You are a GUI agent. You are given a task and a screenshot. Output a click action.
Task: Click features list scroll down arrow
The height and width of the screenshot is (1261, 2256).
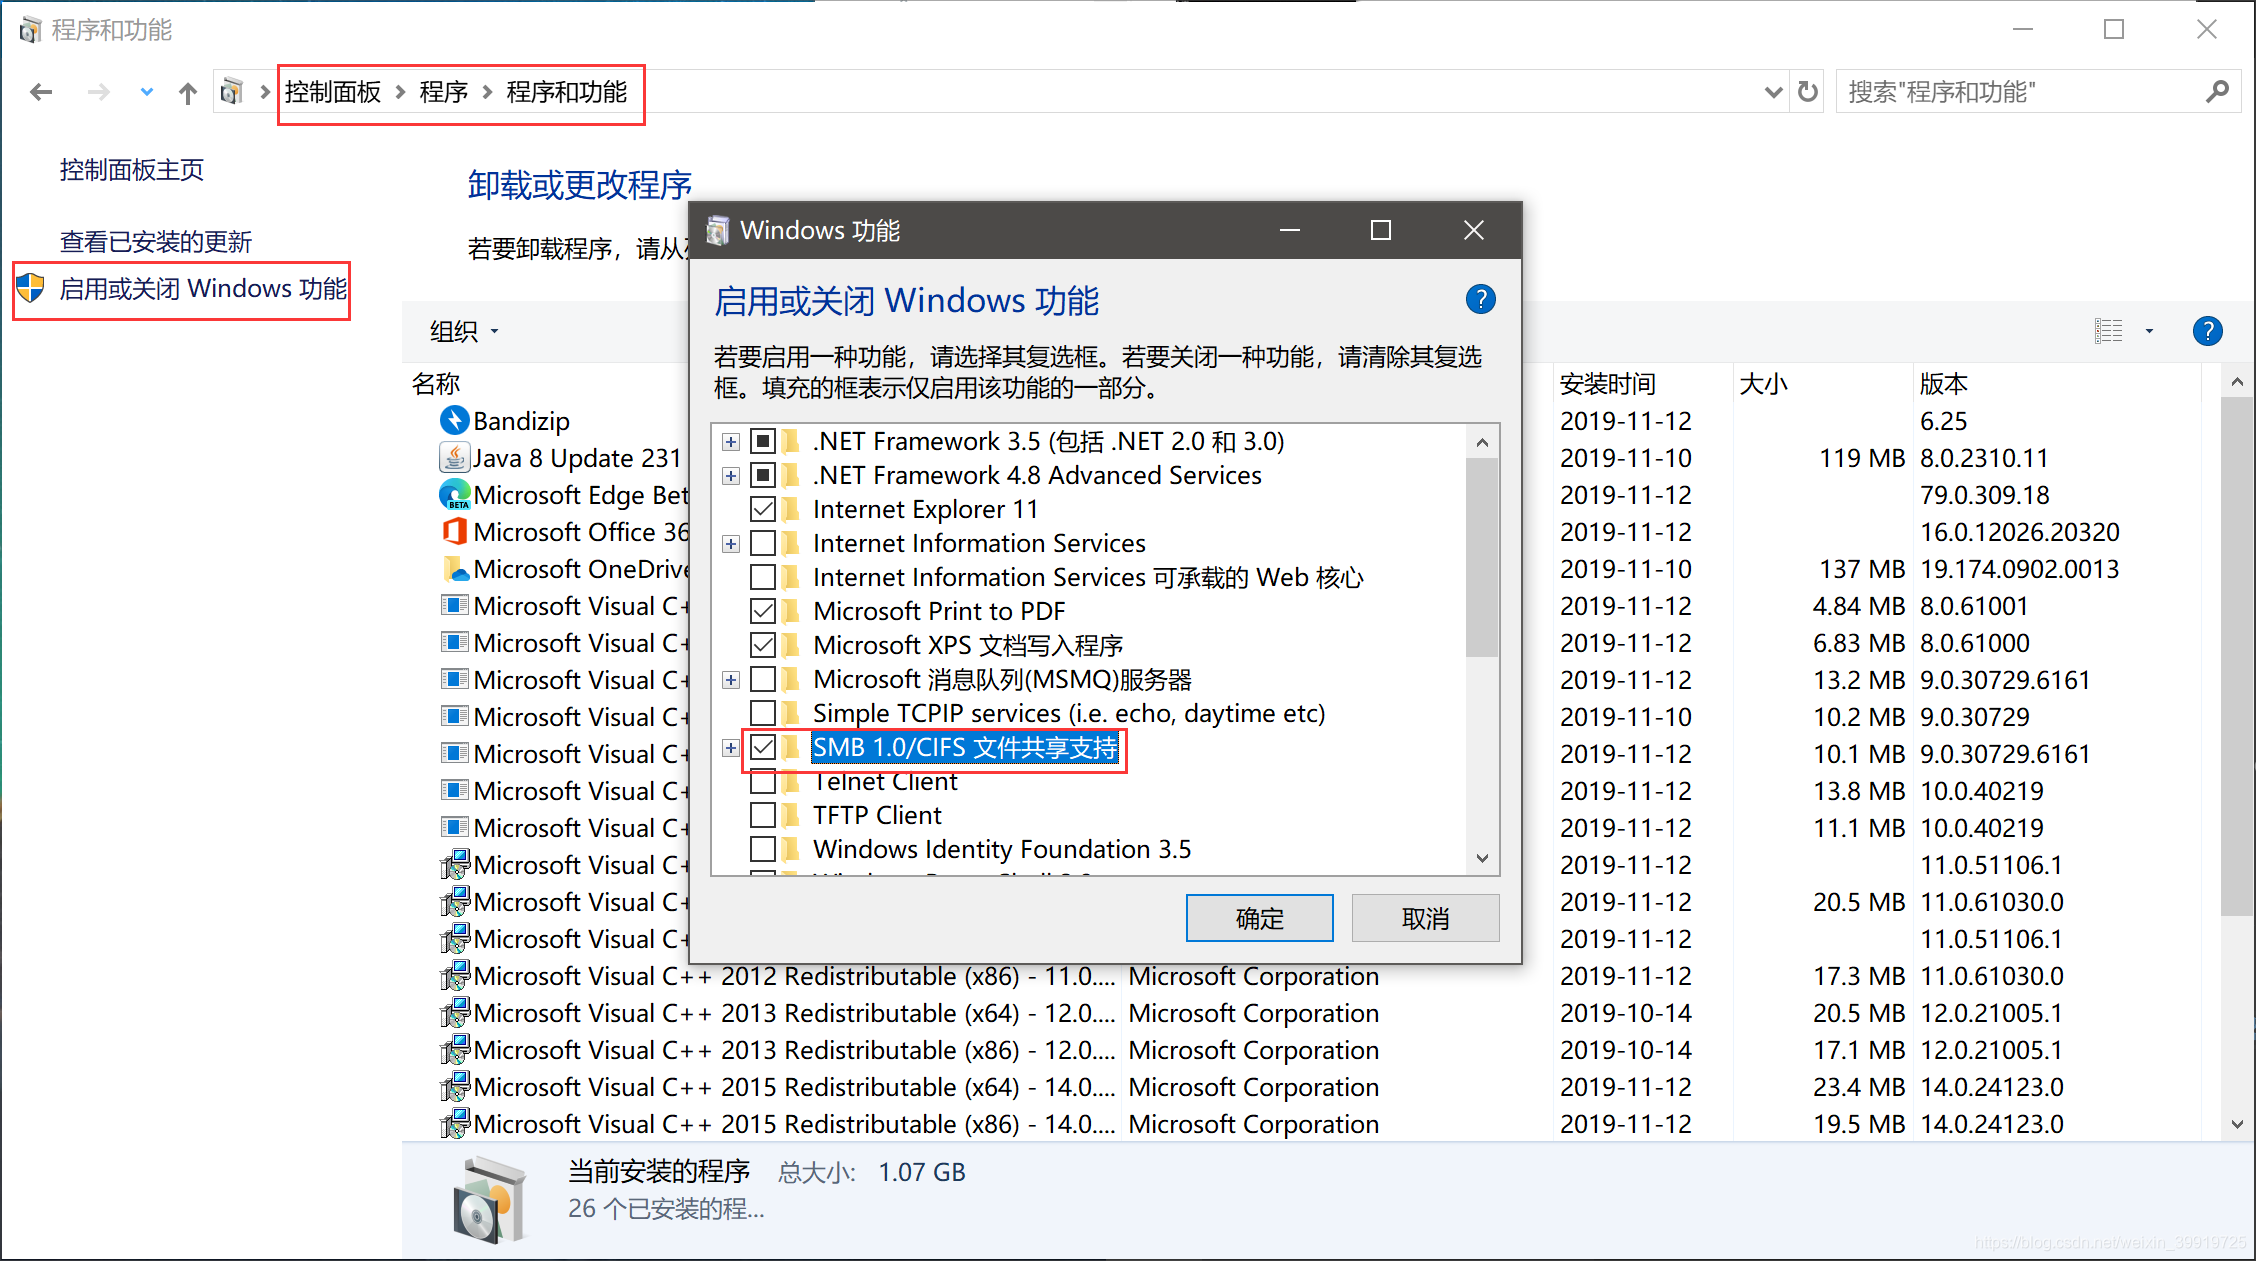coord(1482,858)
